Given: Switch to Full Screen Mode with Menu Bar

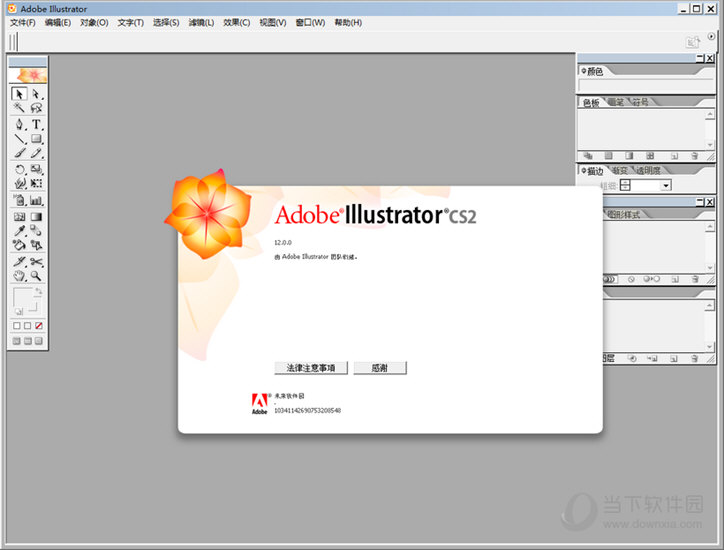Looking at the screenshot, I should pyautogui.click(x=28, y=341).
